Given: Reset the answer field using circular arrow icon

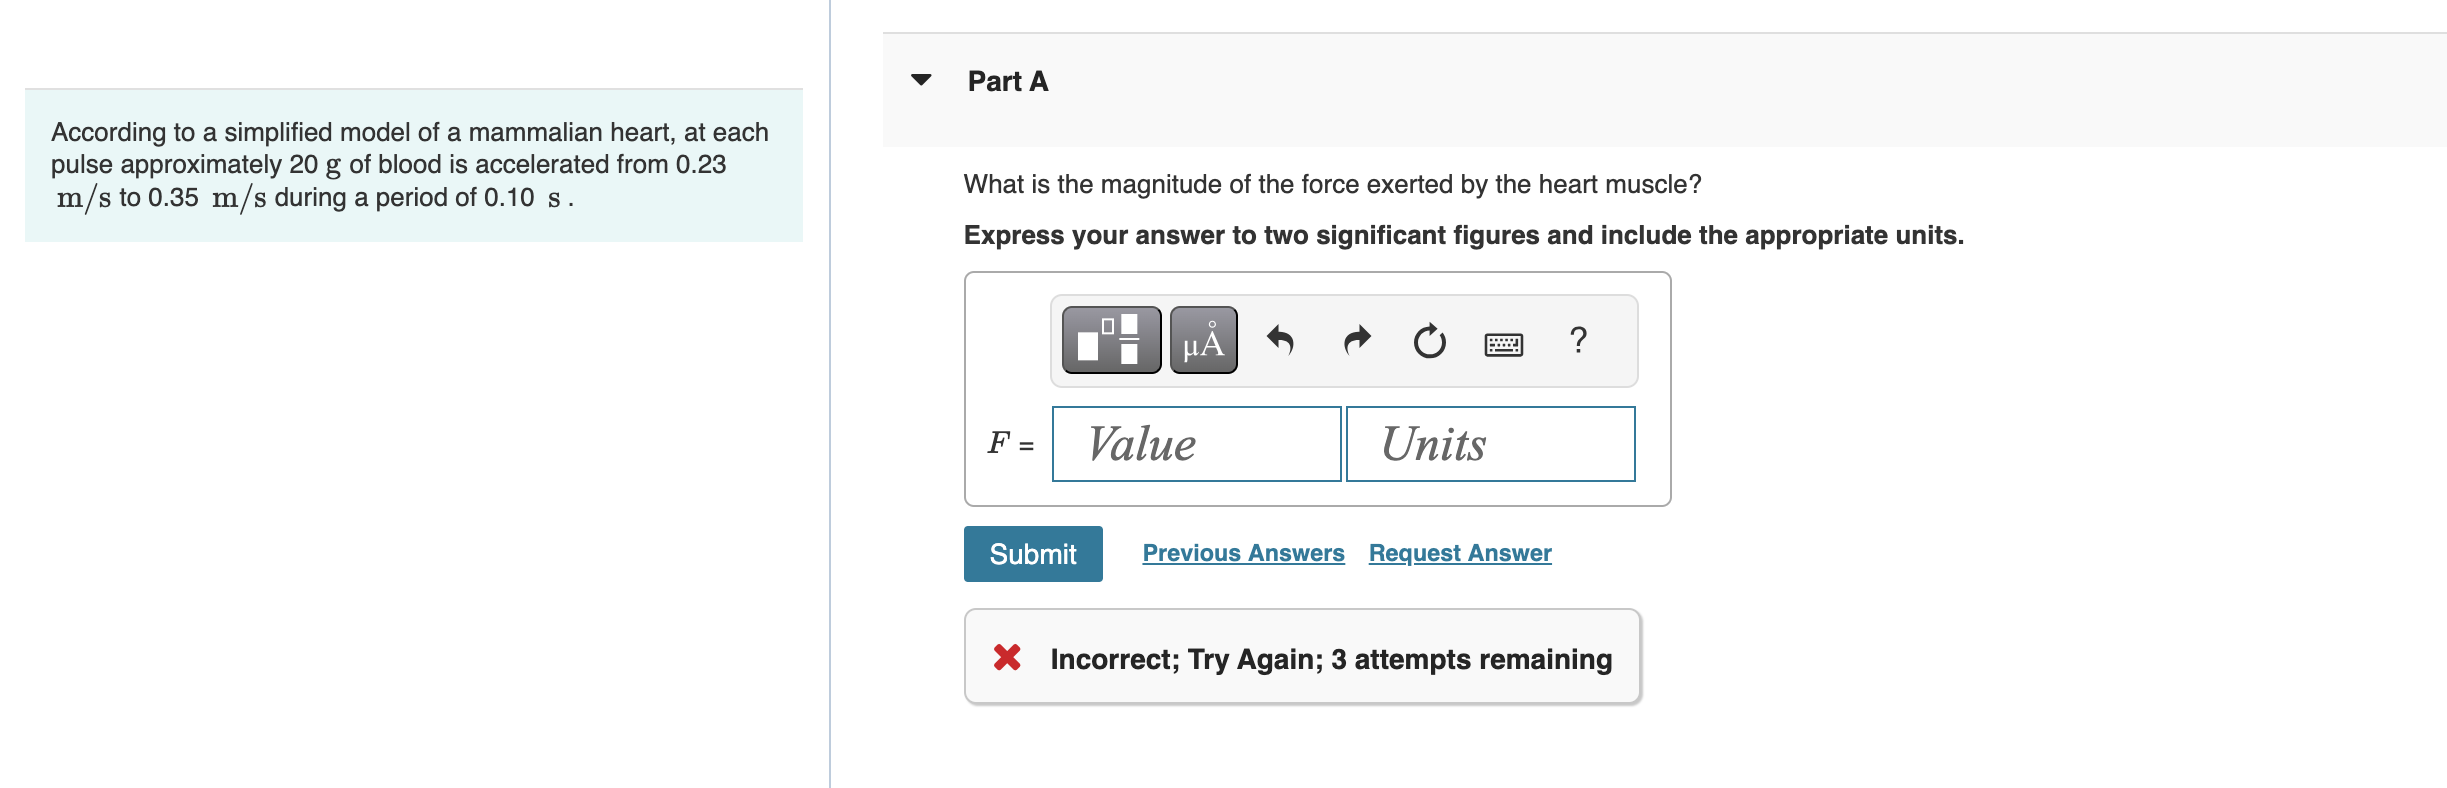Looking at the screenshot, I should click(x=1427, y=340).
